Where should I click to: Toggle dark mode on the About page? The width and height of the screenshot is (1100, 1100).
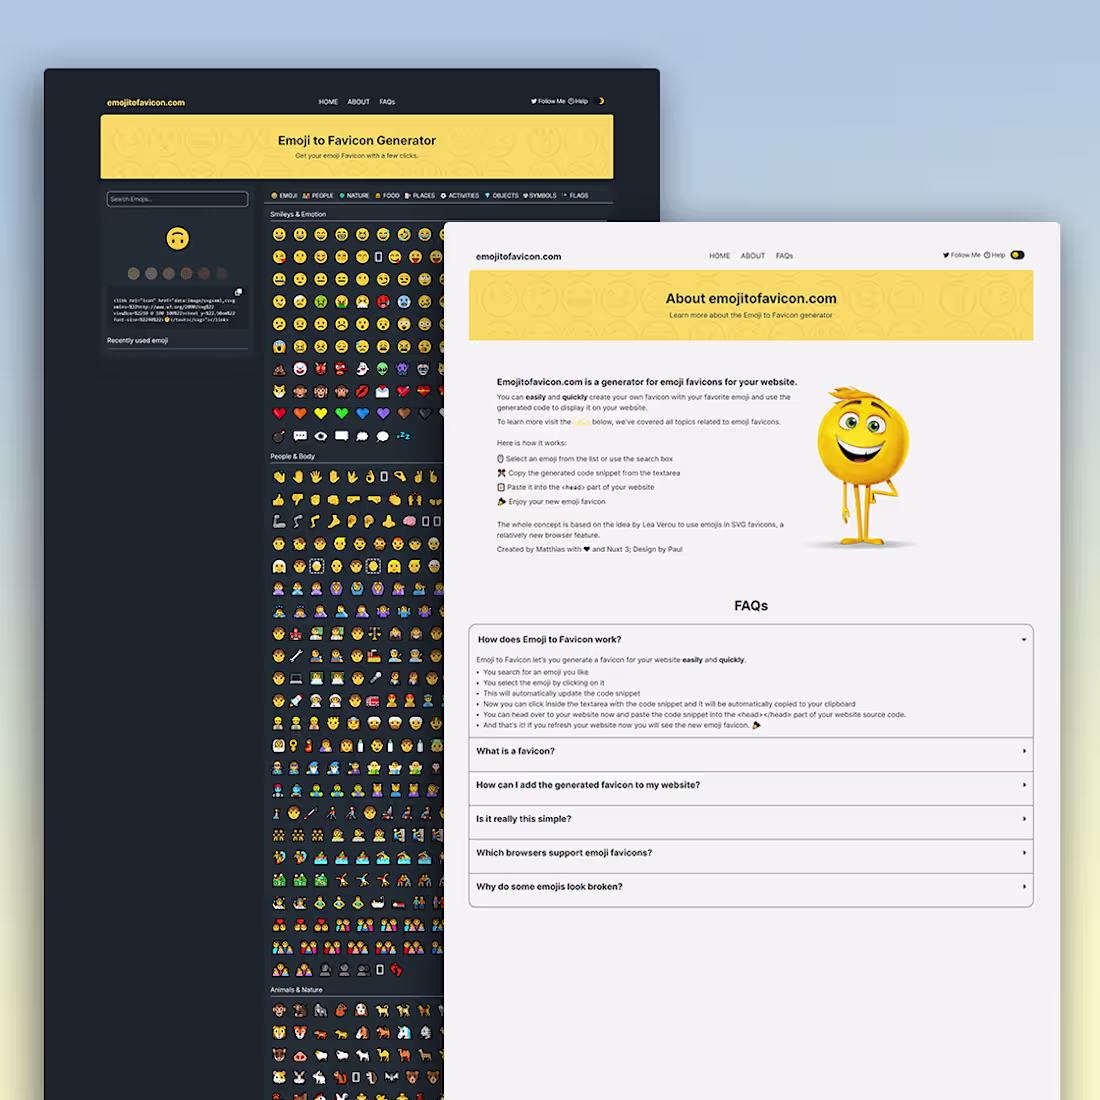click(1018, 255)
